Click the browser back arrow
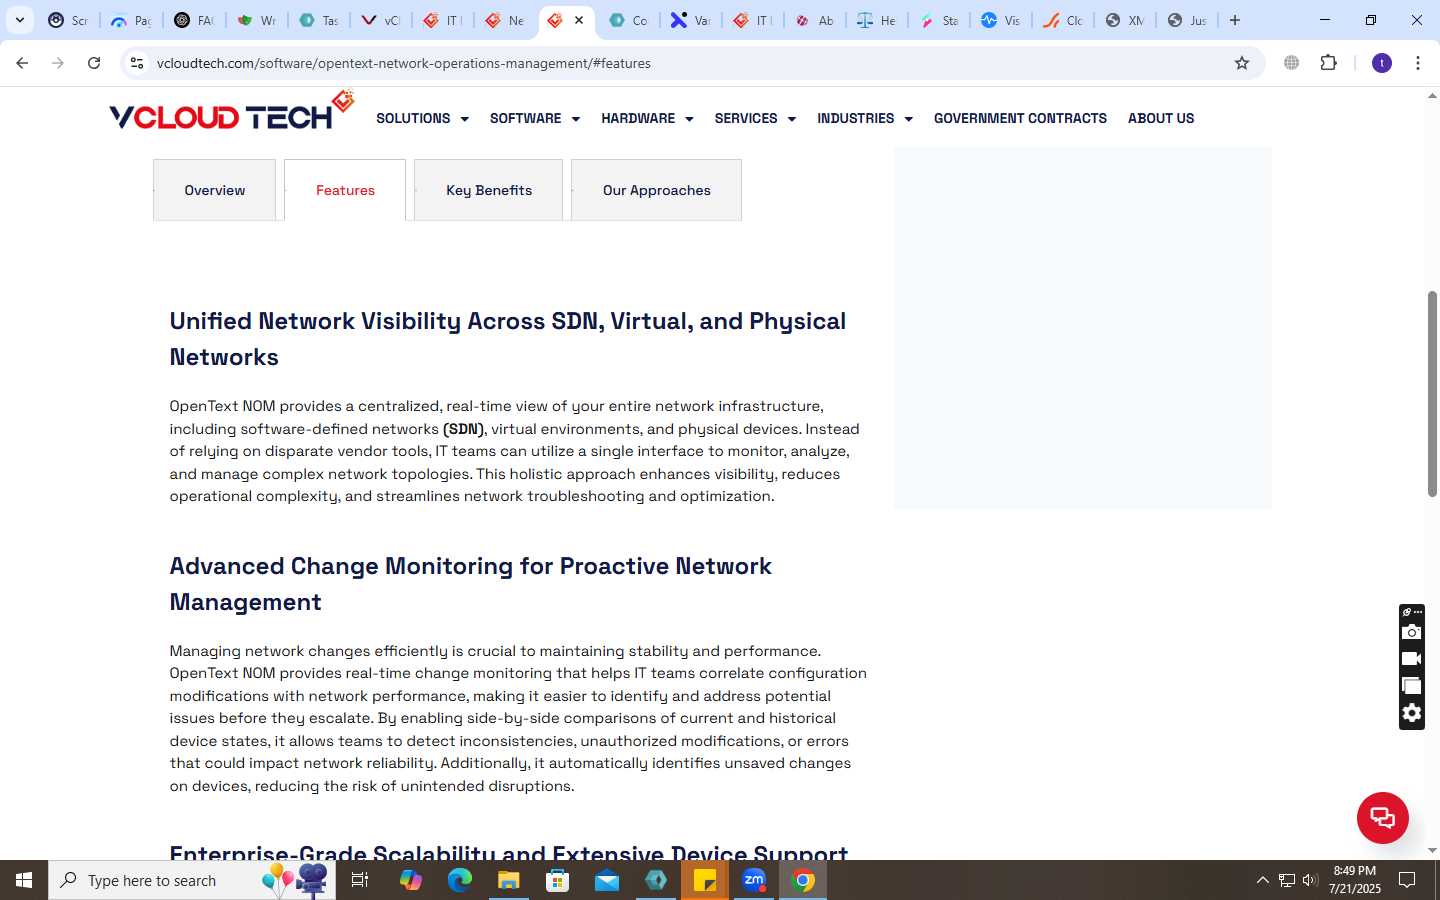The height and width of the screenshot is (900, 1440). (x=22, y=63)
